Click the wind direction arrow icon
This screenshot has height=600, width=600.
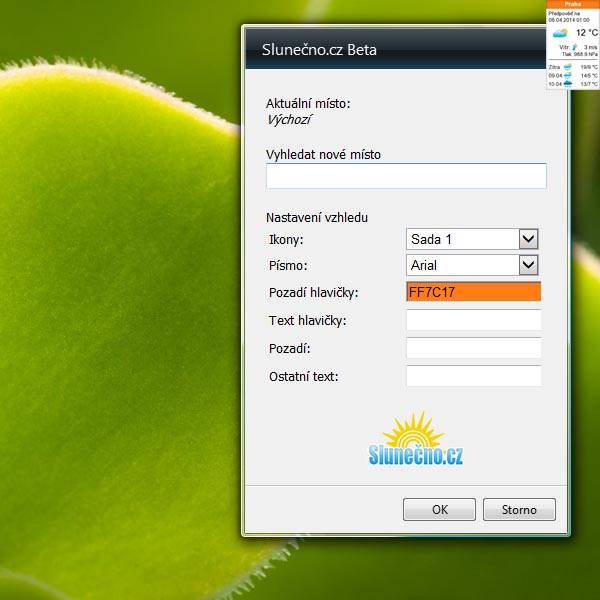coord(575,46)
